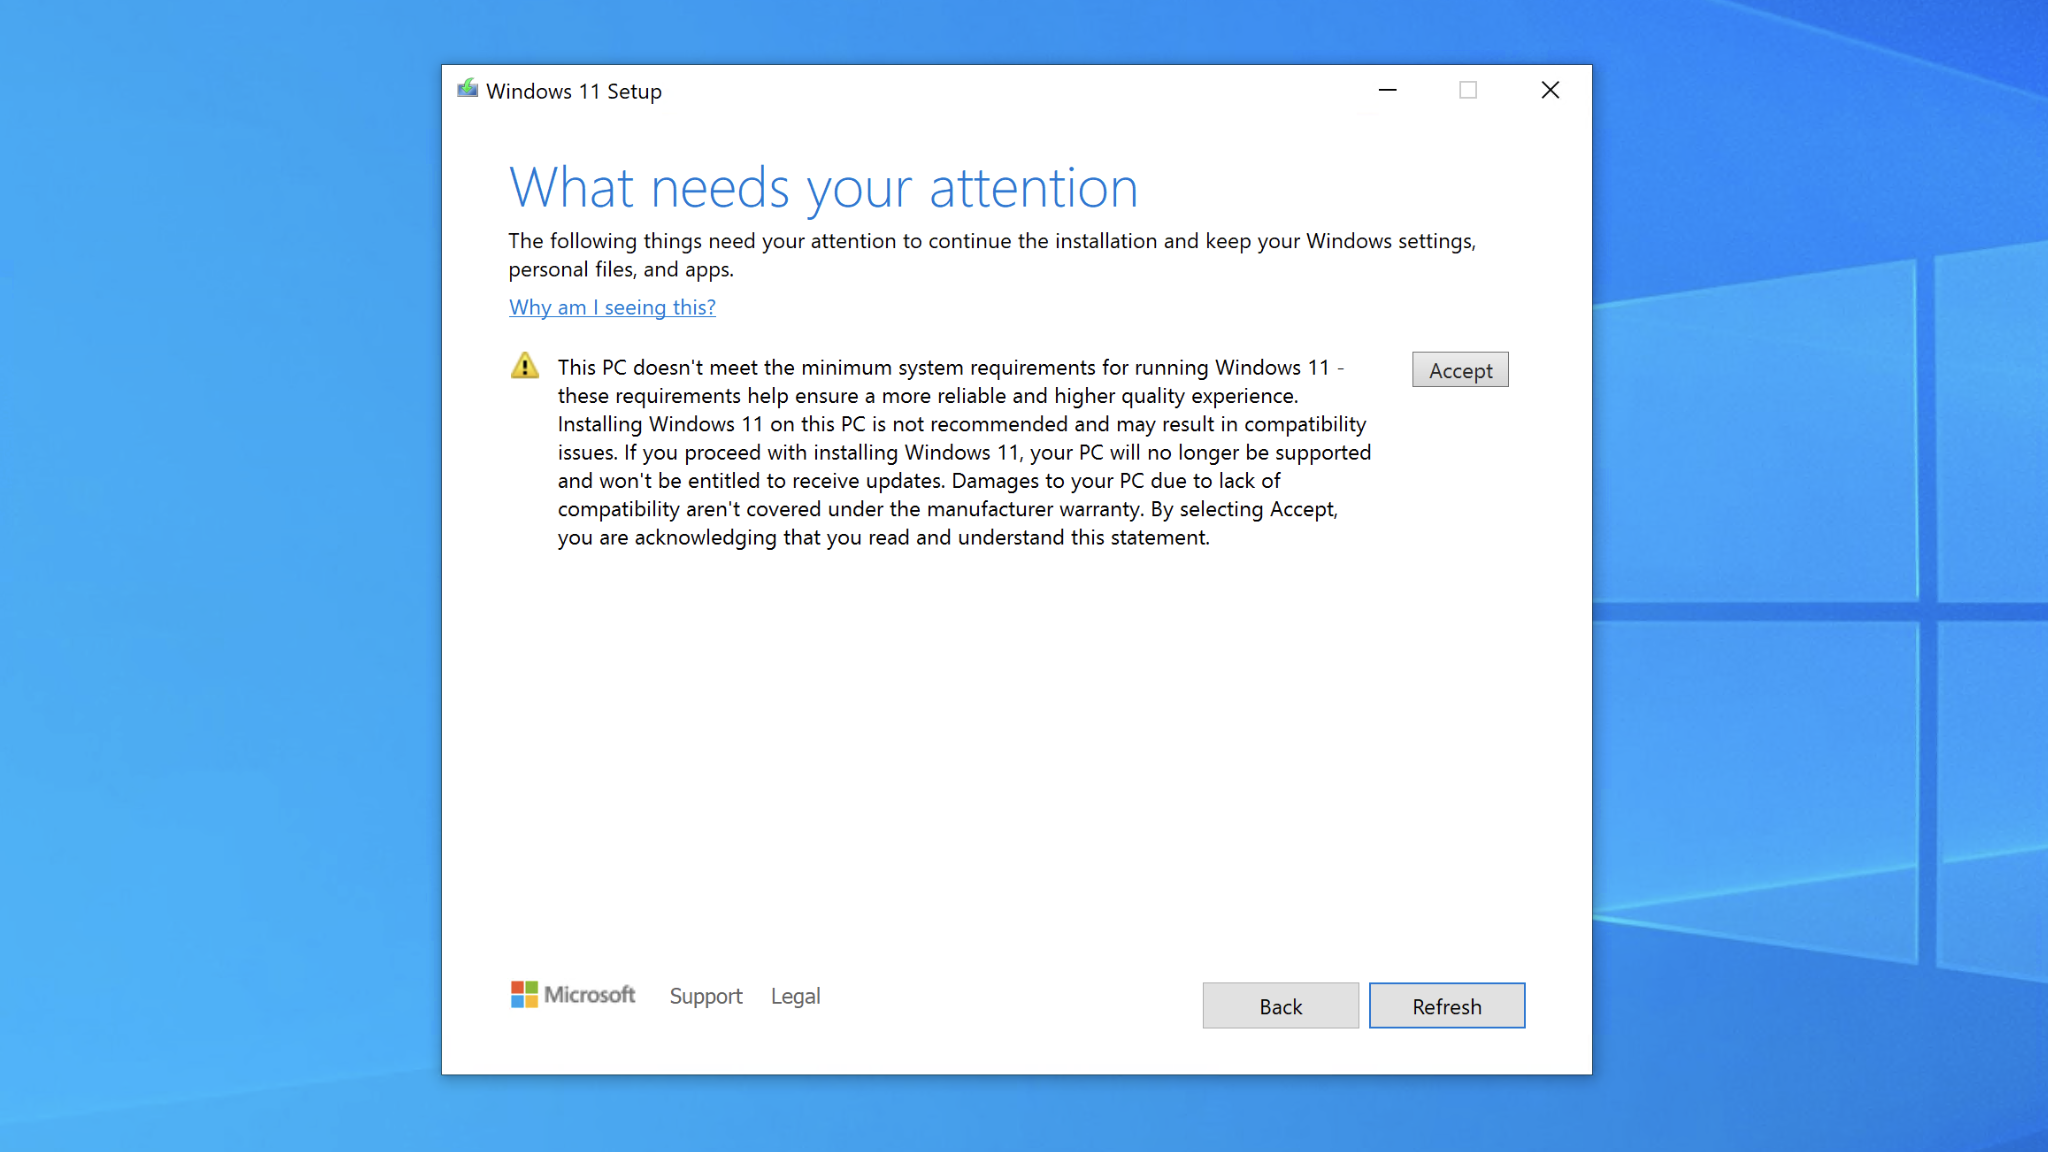The image size is (2048, 1152).
Task: Click the "Windows 11 Setup" title text
Action: tap(574, 90)
